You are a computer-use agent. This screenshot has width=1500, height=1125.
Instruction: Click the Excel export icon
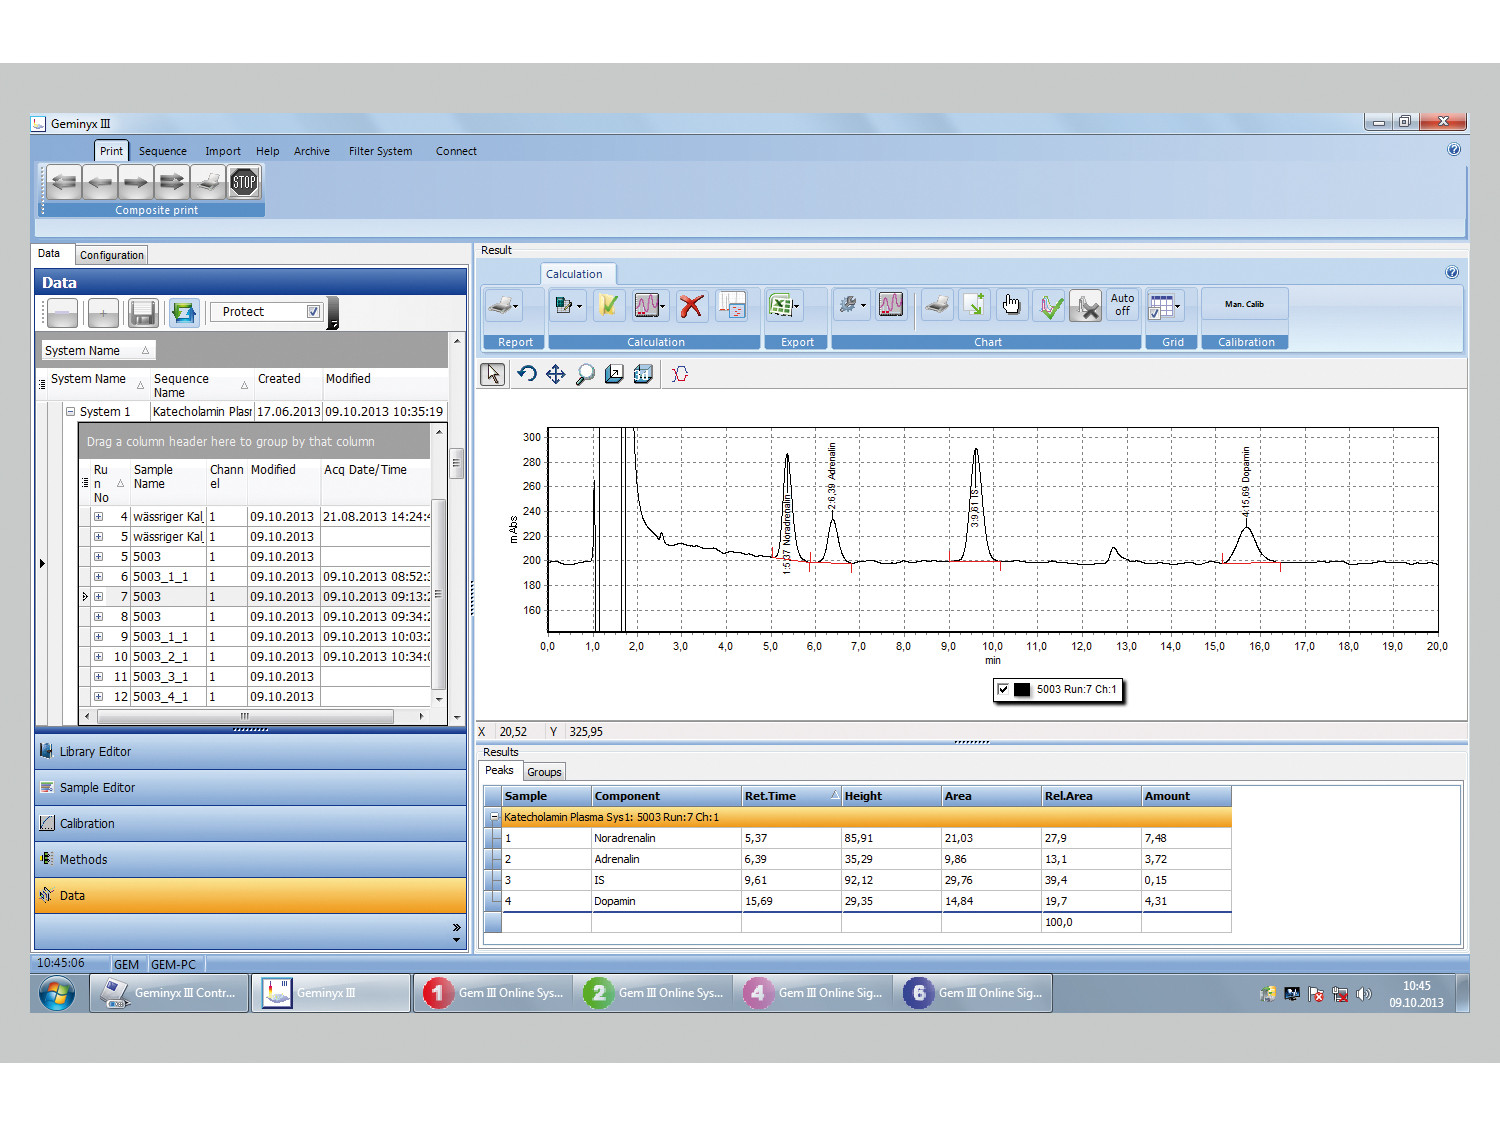click(784, 305)
